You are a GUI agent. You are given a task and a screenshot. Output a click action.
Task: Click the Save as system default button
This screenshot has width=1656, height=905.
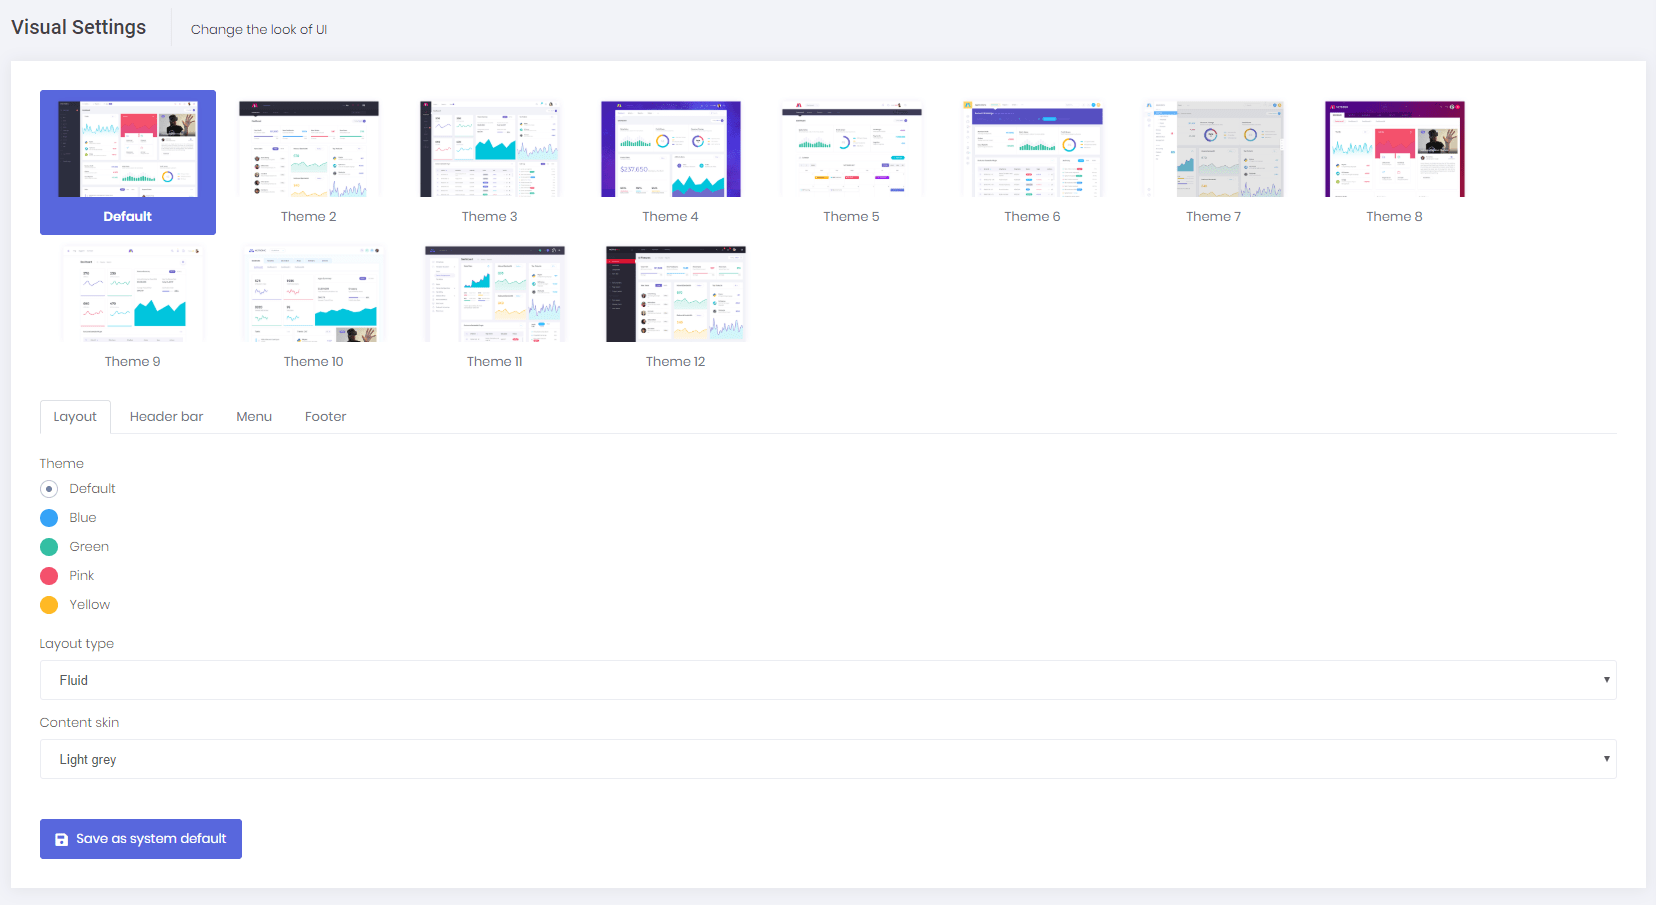click(x=140, y=838)
